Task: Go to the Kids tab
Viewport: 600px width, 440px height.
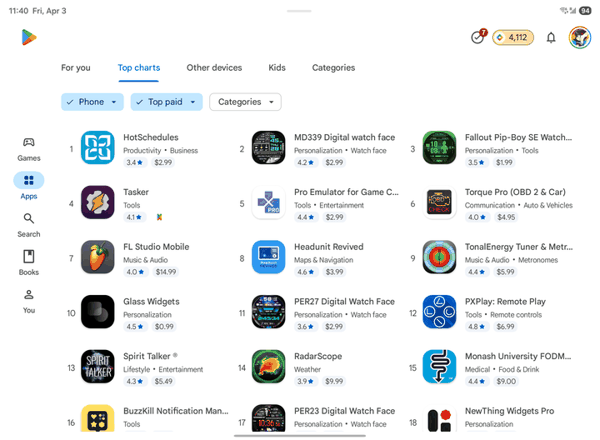Action: 277,68
